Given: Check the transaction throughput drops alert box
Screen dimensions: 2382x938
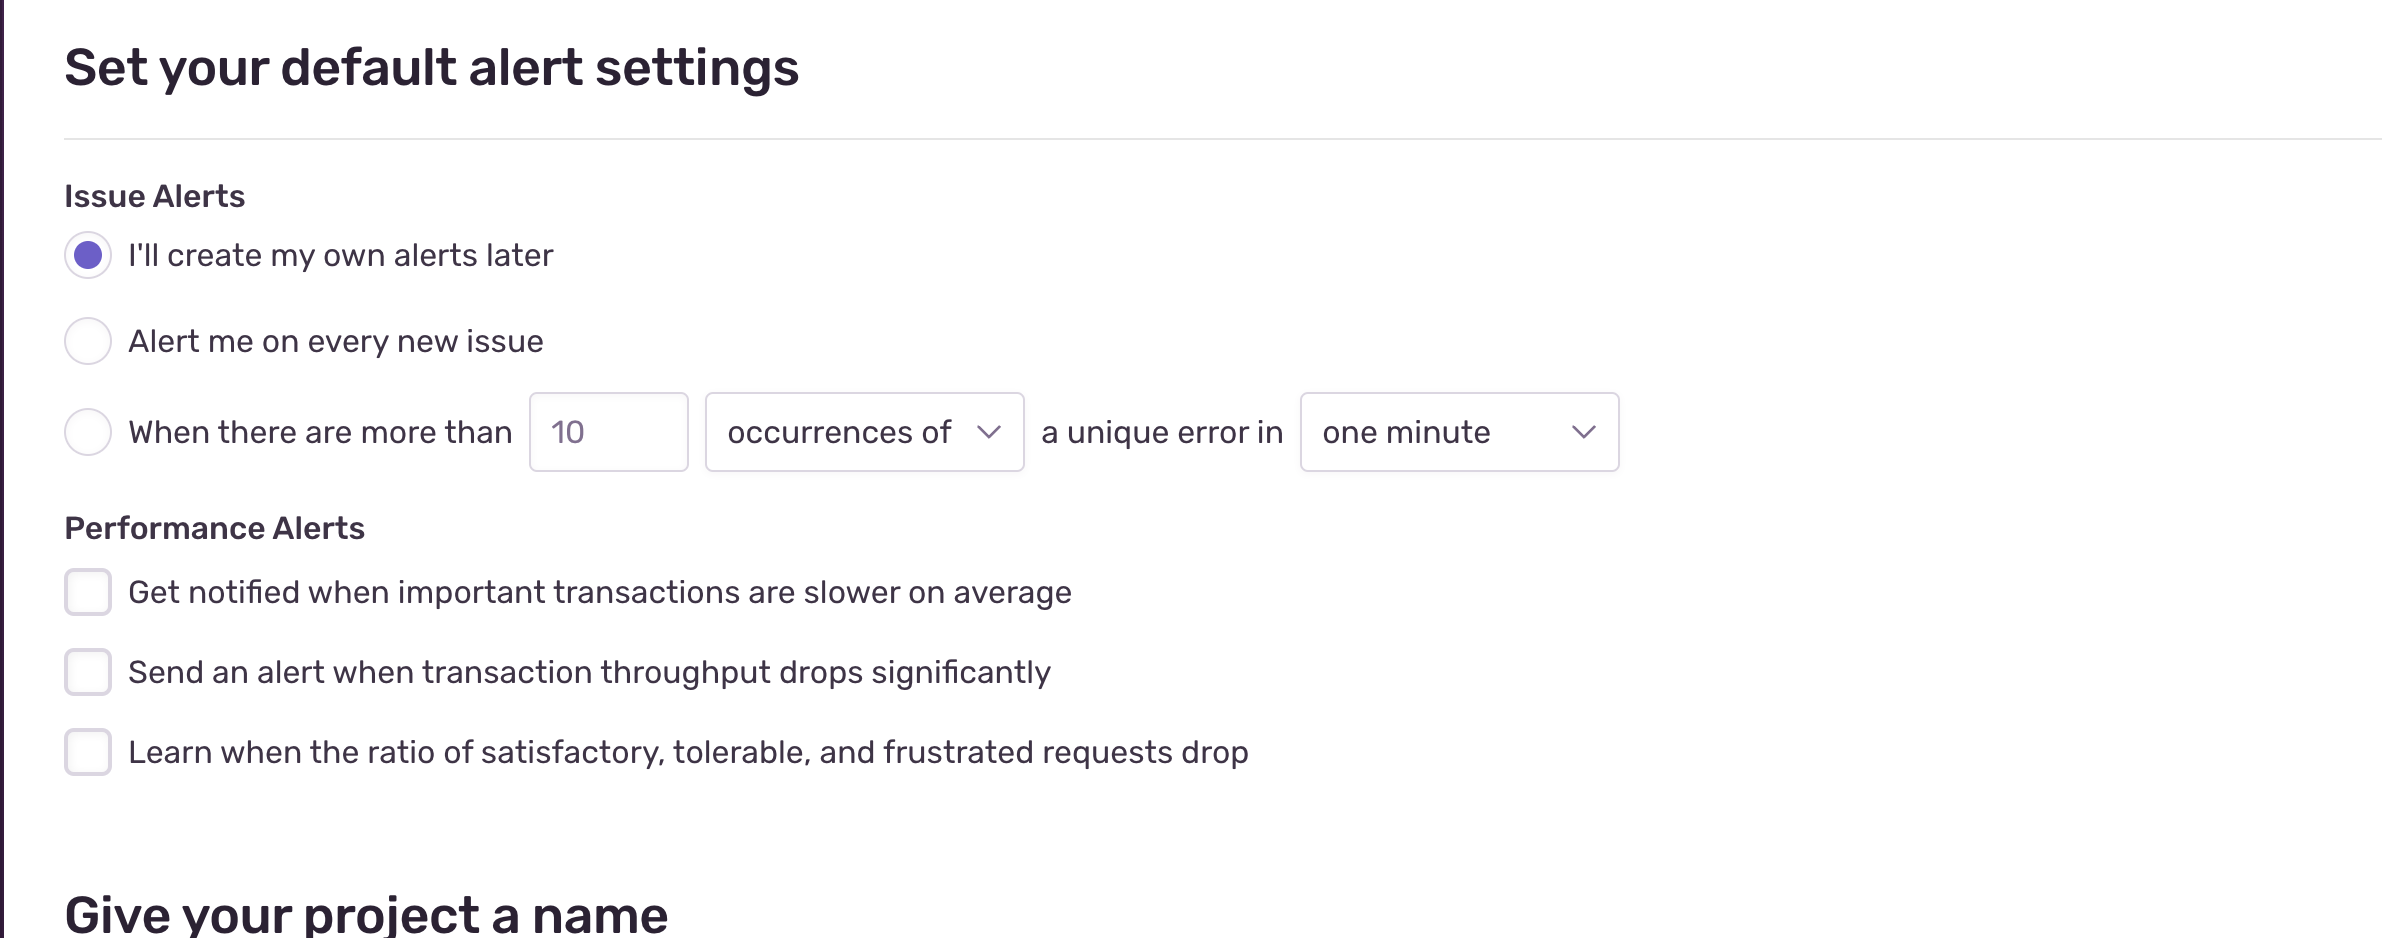Looking at the screenshot, I should (88, 672).
